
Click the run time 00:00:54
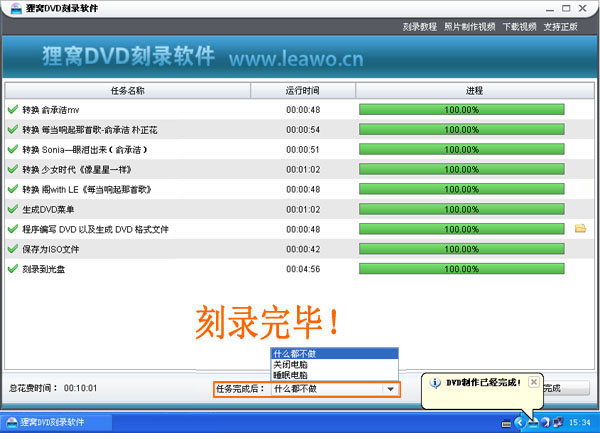[x=303, y=130]
